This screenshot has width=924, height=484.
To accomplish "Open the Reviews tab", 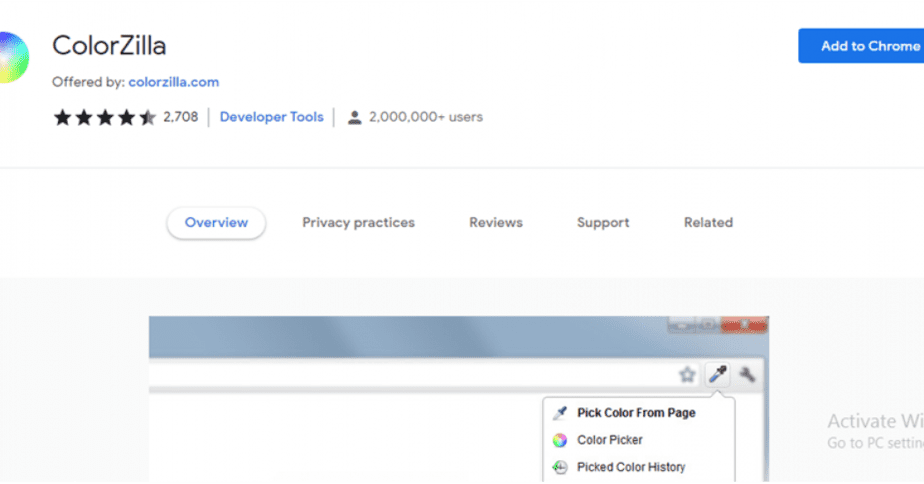I will tap(496, 223).
